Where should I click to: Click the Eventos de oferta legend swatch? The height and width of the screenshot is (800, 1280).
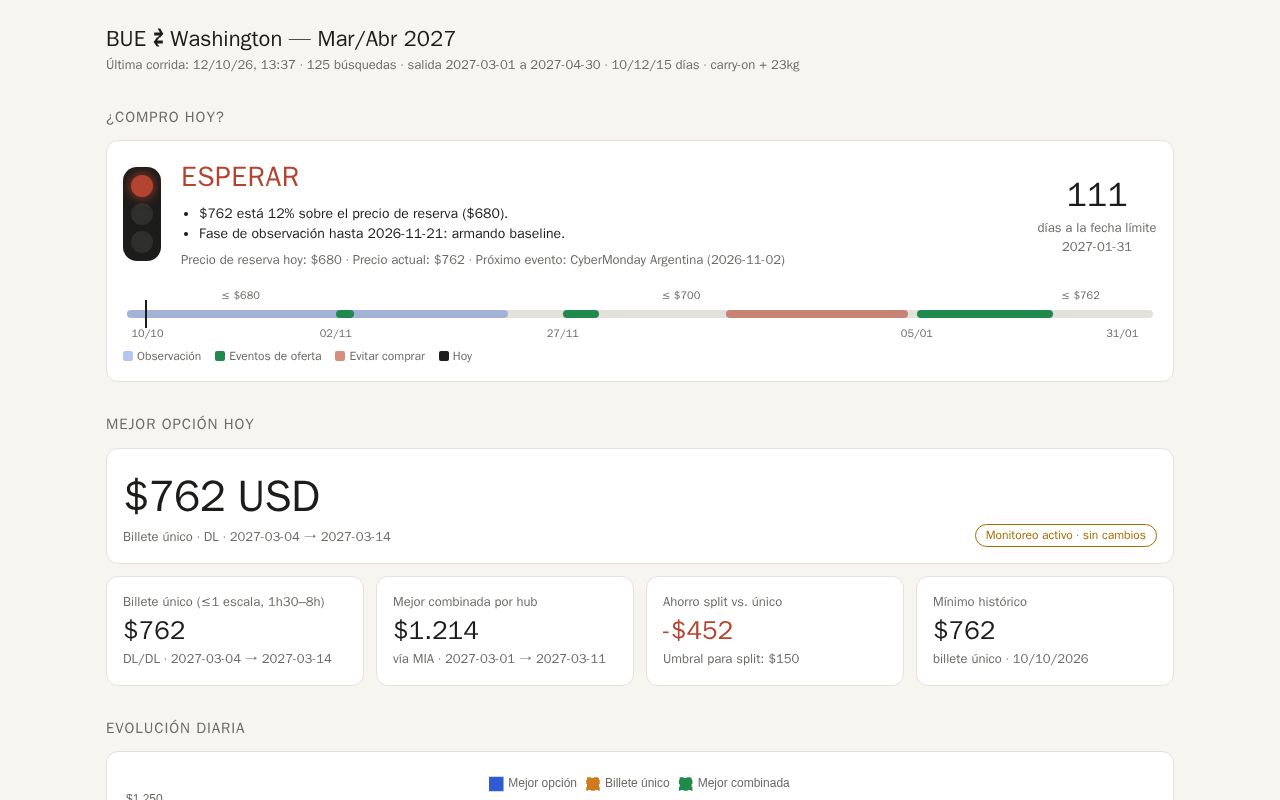[220, 356]
